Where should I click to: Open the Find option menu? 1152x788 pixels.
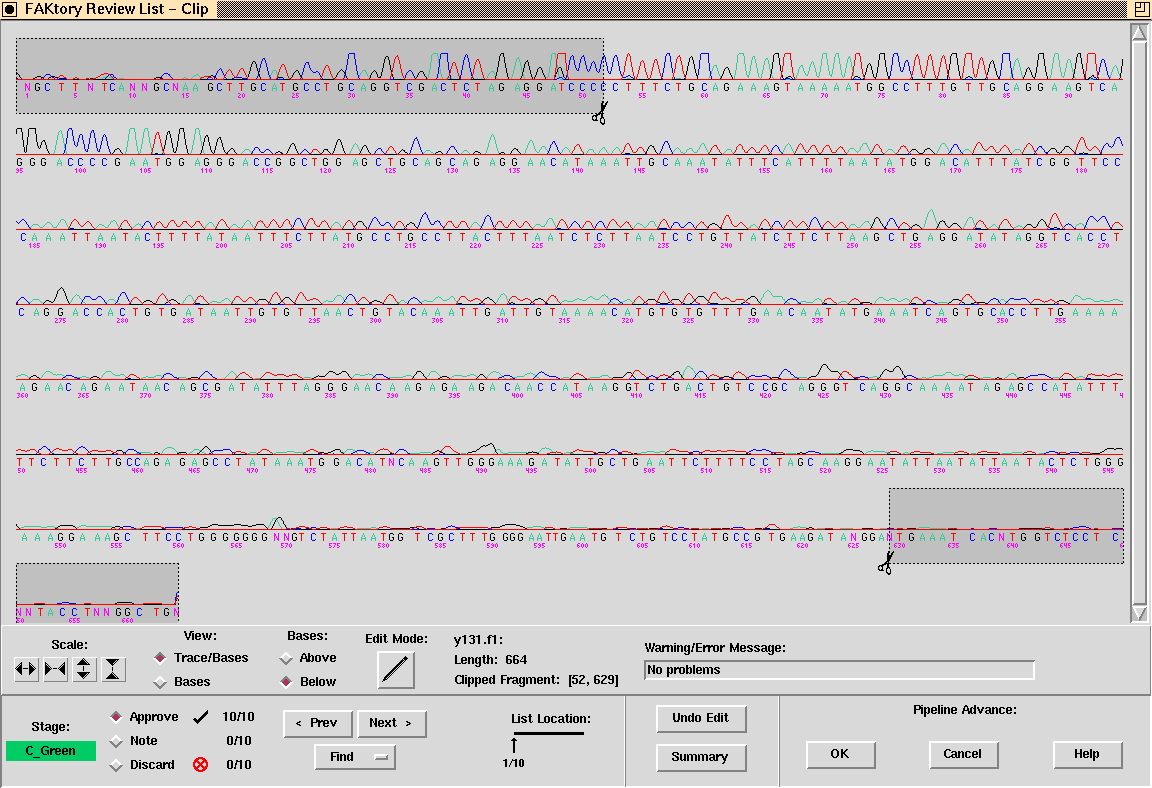coord(355,756)
